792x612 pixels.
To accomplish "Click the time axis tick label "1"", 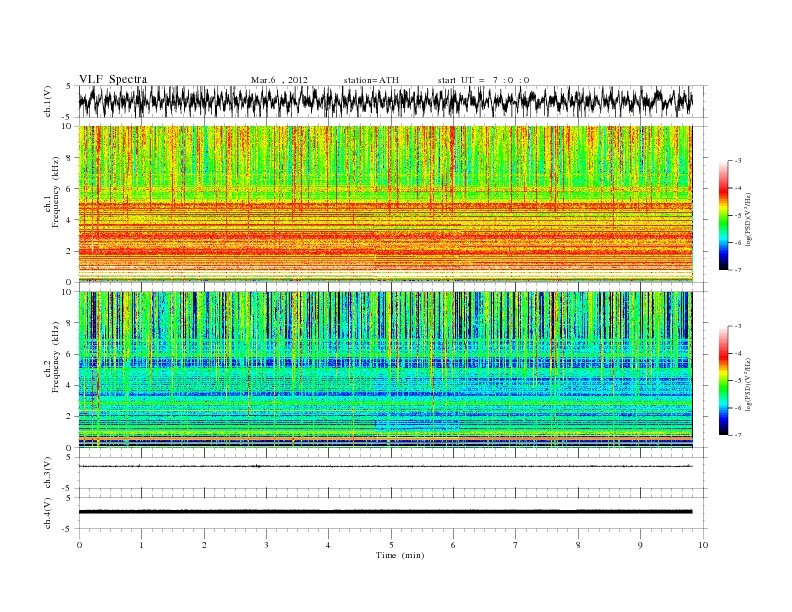I will [x=141, y=545].
